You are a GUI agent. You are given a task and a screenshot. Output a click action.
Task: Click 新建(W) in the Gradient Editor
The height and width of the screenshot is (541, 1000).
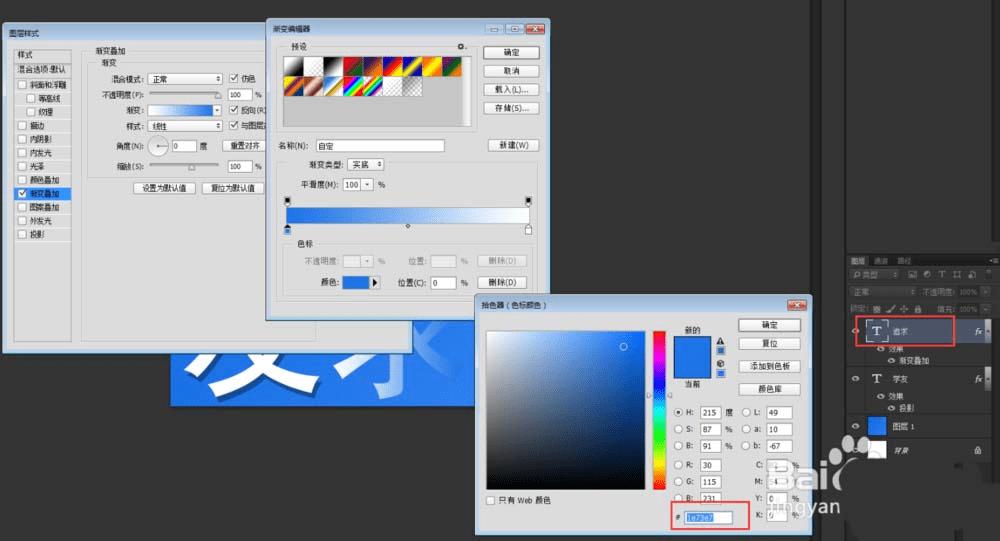point(513,145)
